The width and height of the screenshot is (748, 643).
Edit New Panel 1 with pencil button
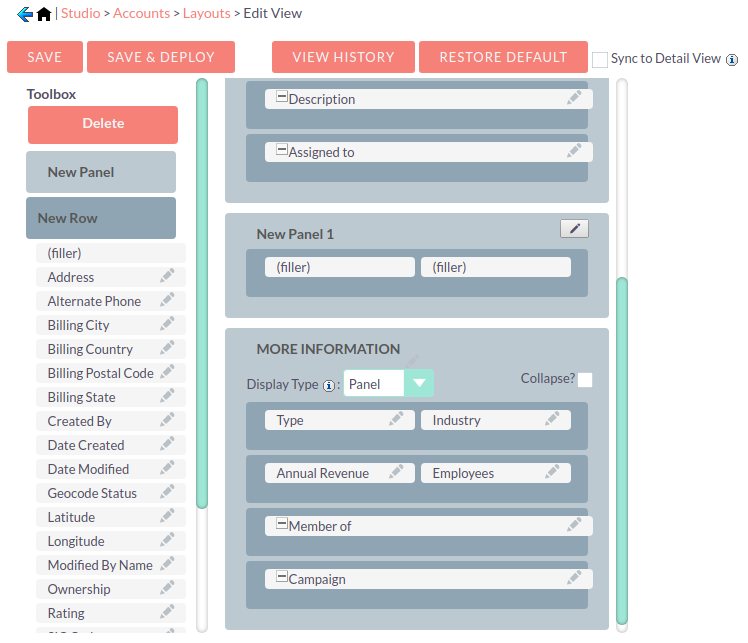574,229
